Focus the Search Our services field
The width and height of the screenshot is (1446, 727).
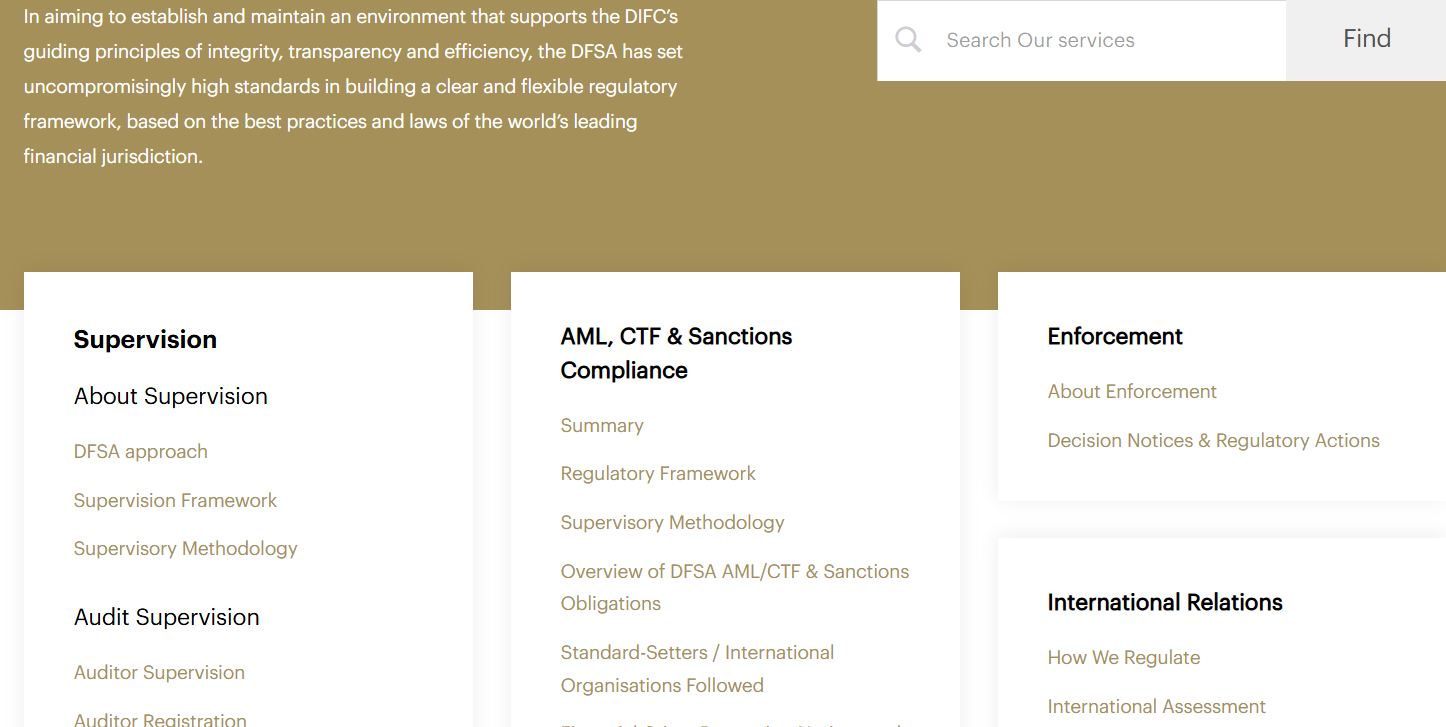[1081, 40]
